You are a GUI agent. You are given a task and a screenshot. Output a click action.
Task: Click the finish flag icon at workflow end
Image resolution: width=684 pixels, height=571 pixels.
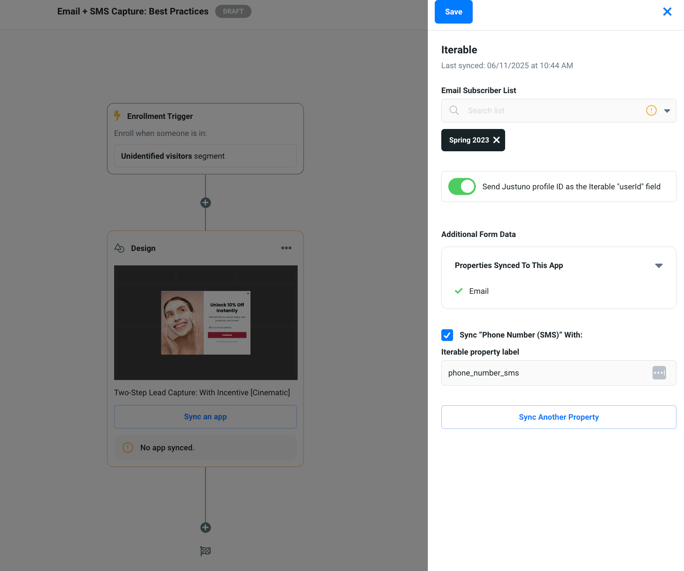(205, 551)
